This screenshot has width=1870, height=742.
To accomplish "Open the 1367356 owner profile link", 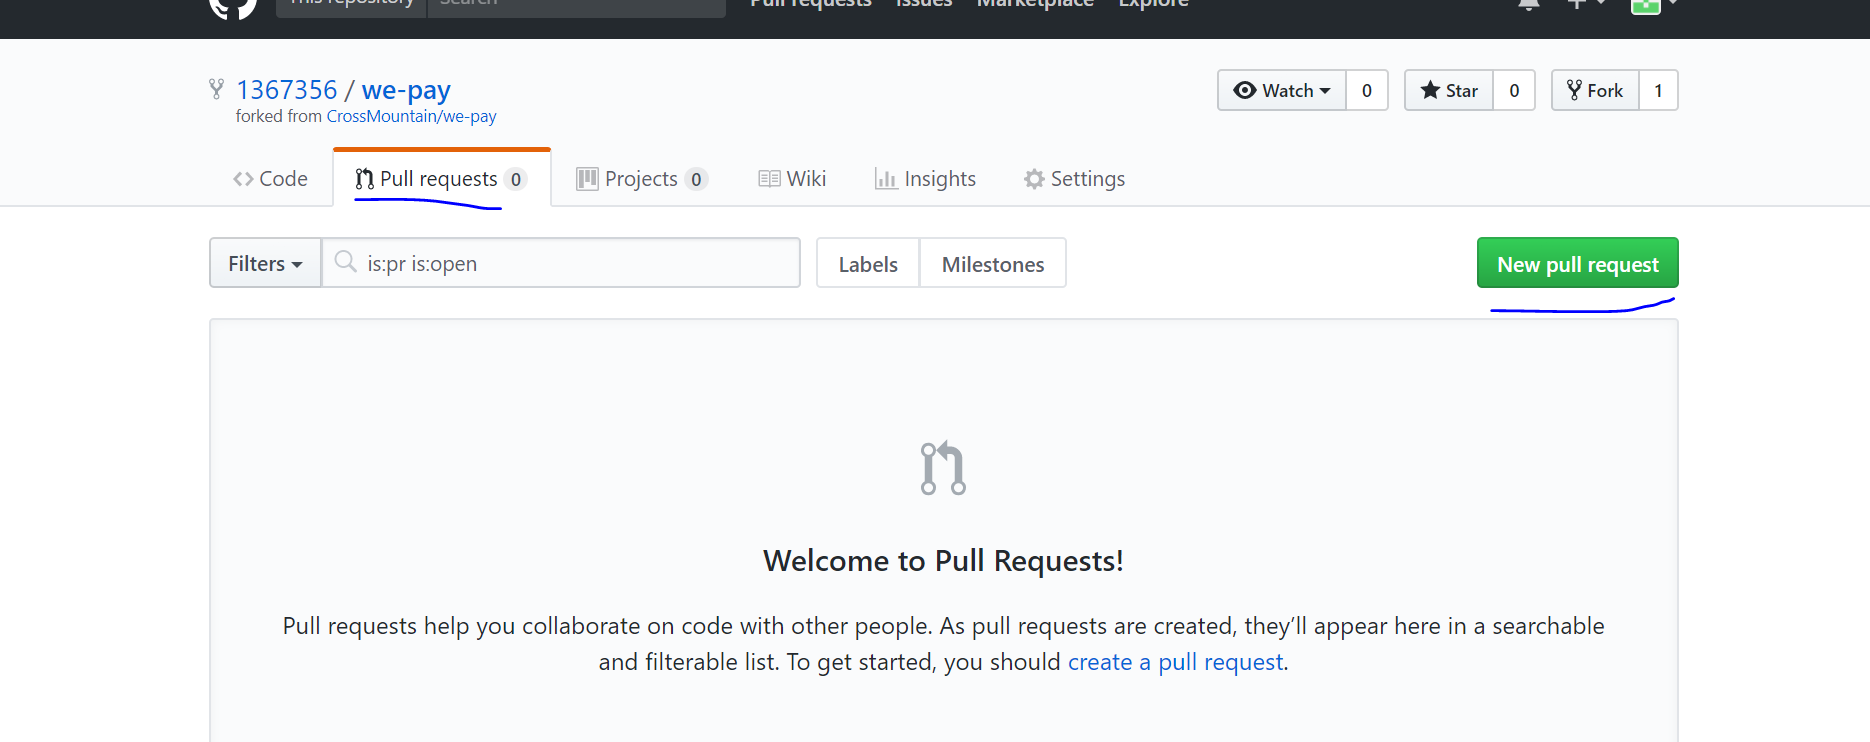I will click(x=287, y=90).
